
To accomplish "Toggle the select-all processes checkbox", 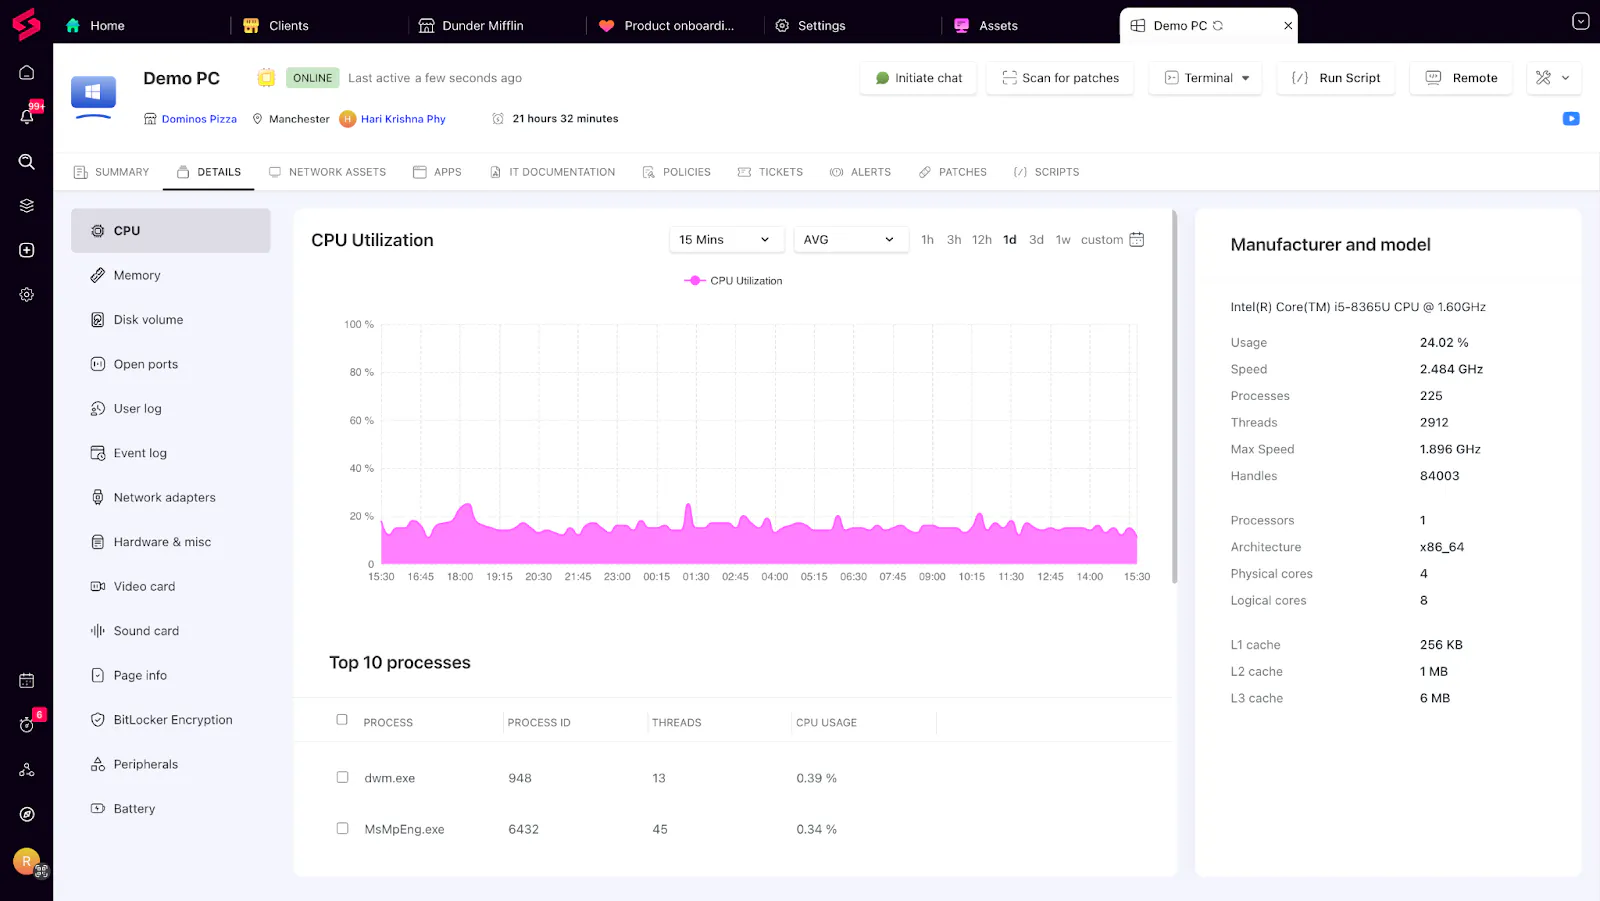I will pyautogui.click(x=342, y=720).
